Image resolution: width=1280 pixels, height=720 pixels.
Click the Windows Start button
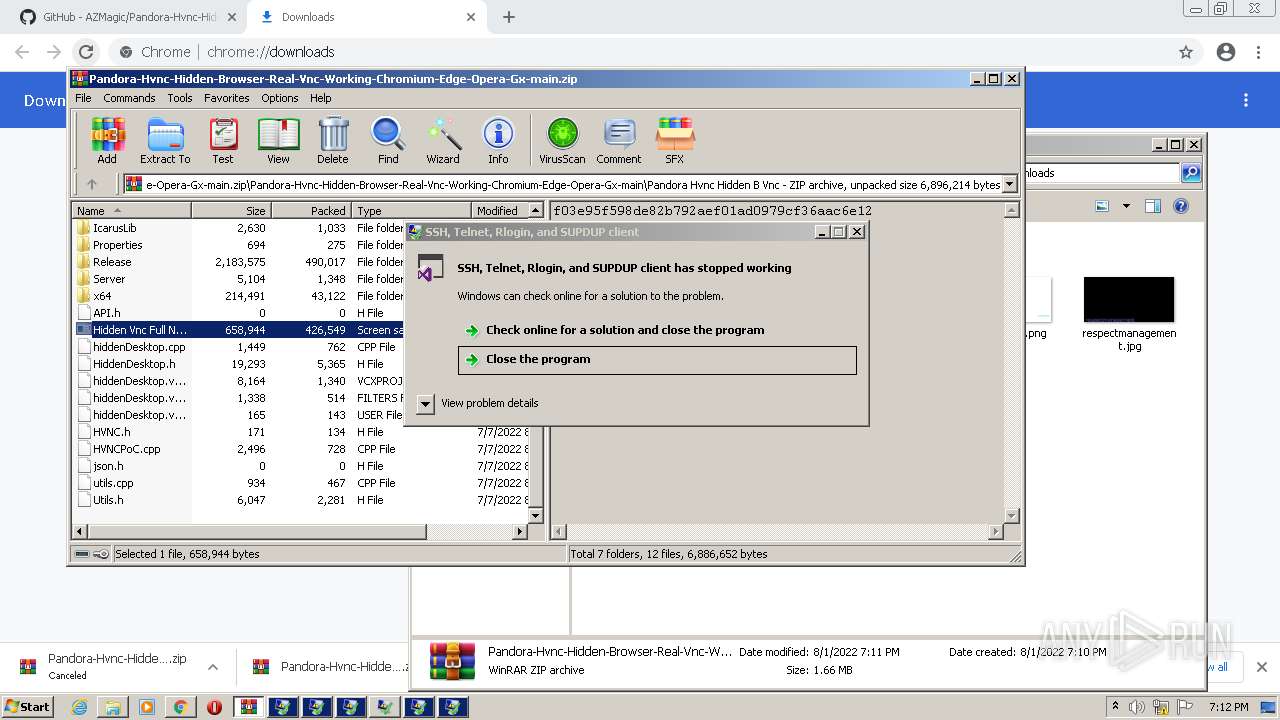[28, 707]
